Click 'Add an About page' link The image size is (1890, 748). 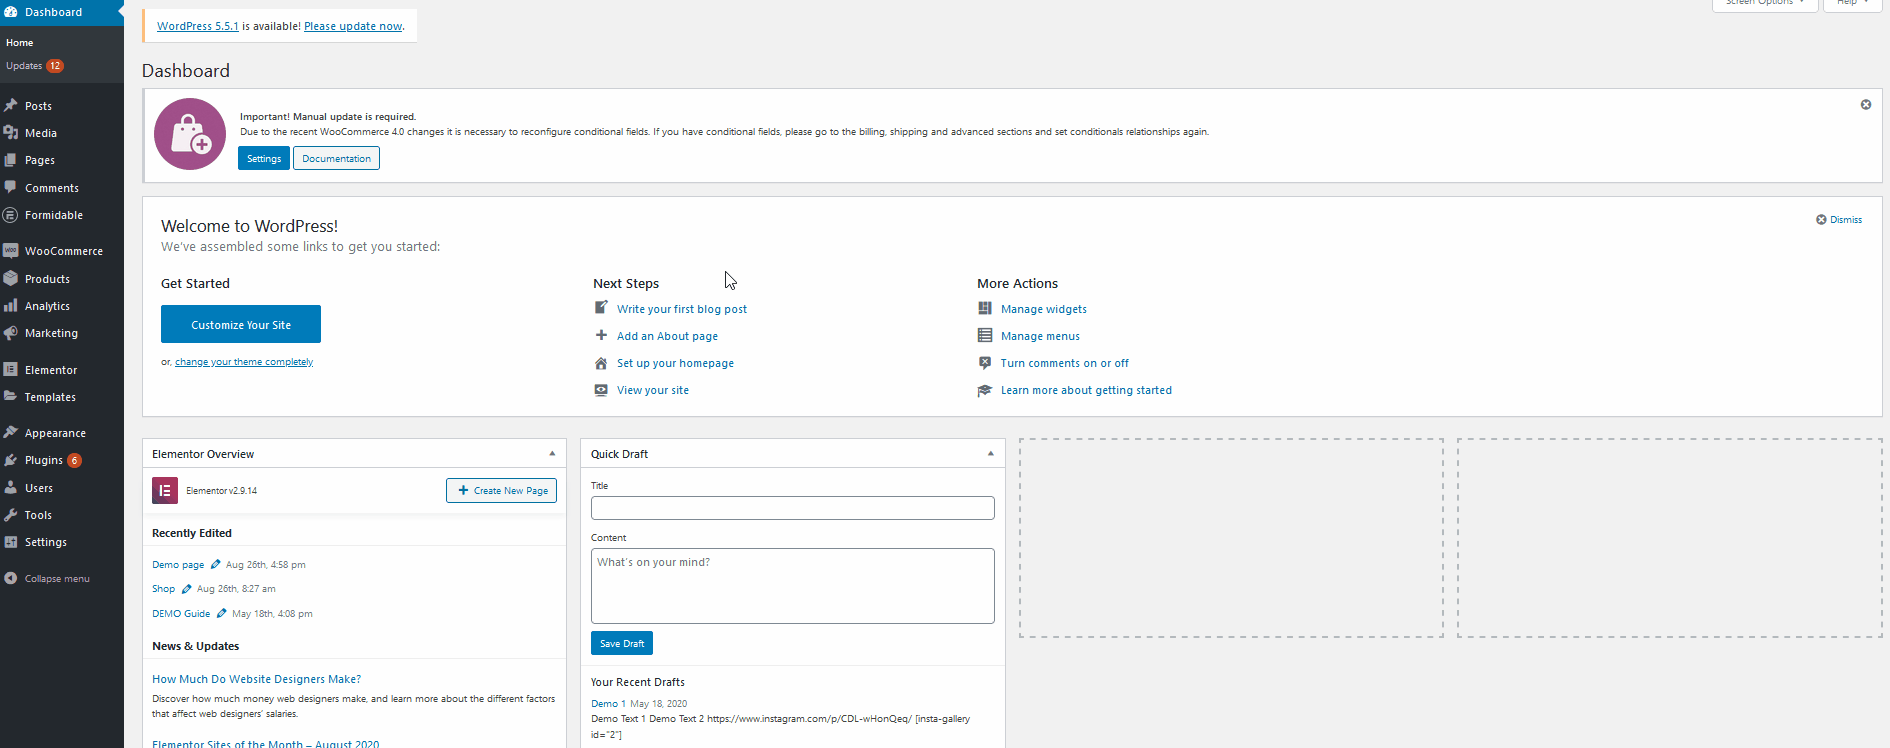667,336
